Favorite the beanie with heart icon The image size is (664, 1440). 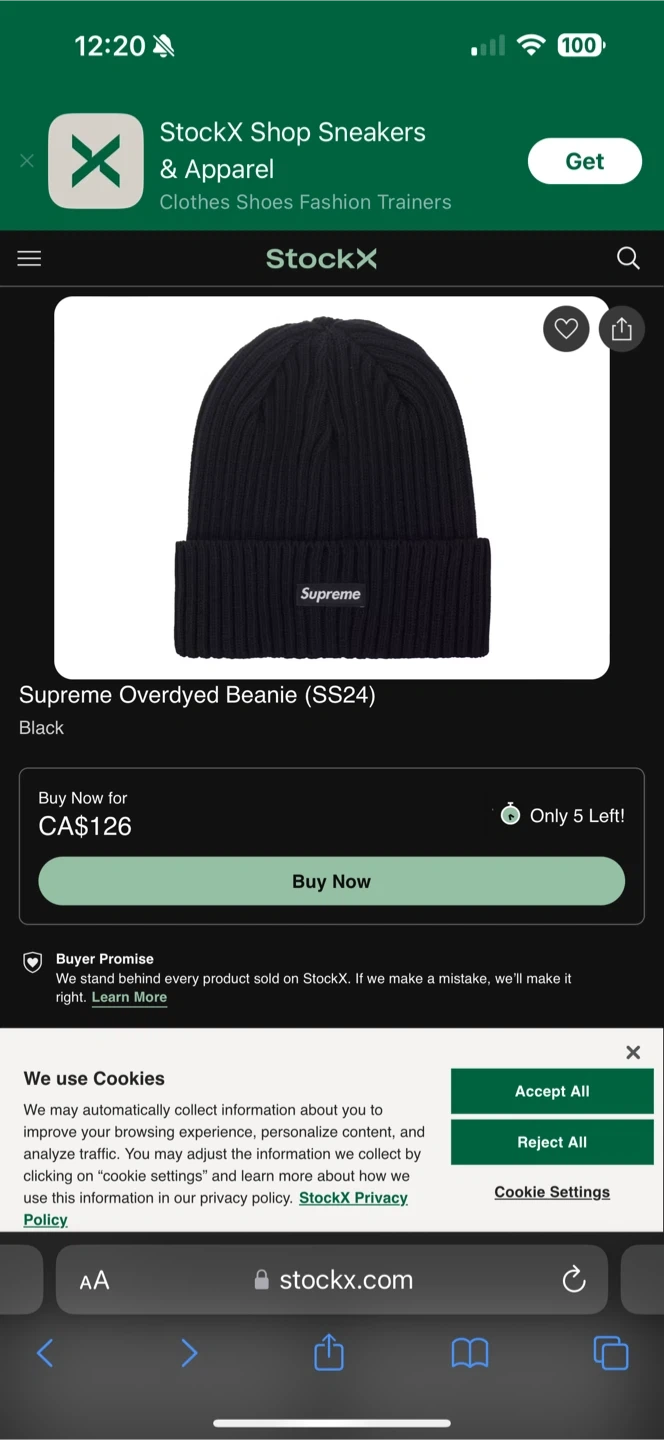point(566,328)
